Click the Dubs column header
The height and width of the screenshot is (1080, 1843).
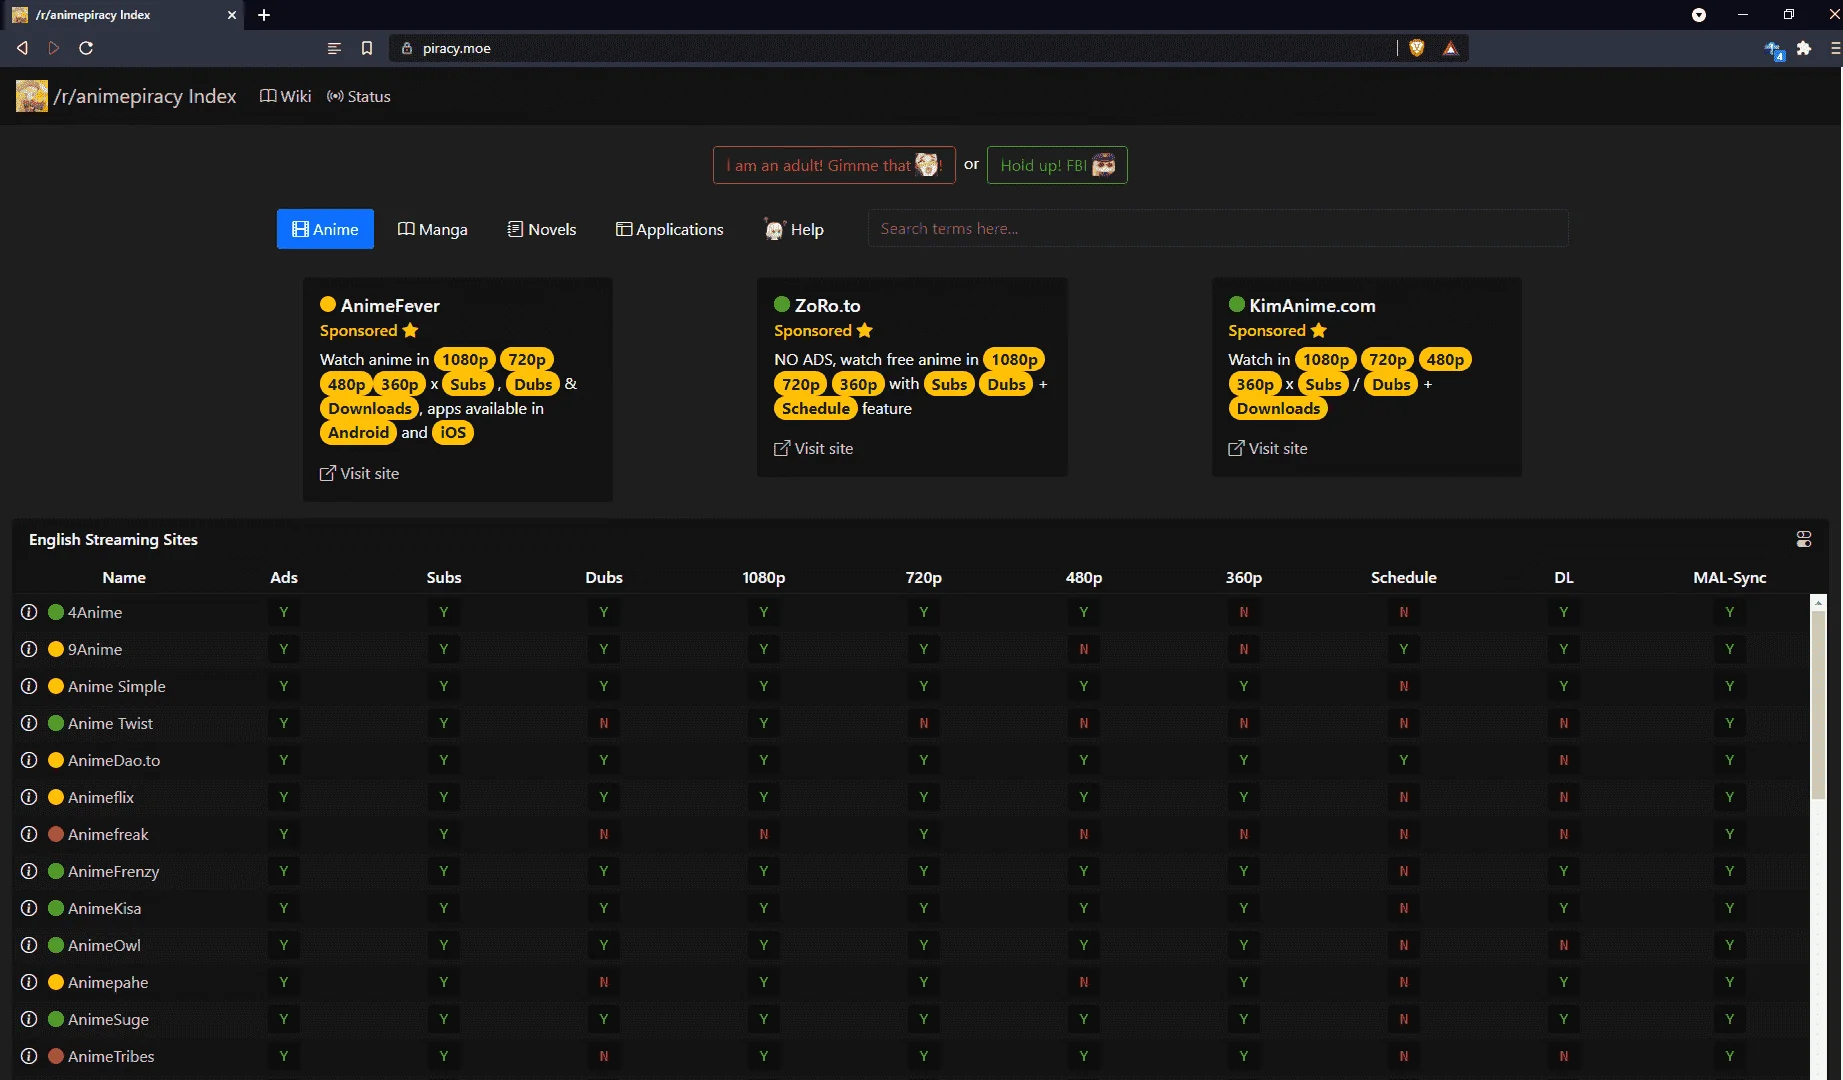click(x=604, y=577)
